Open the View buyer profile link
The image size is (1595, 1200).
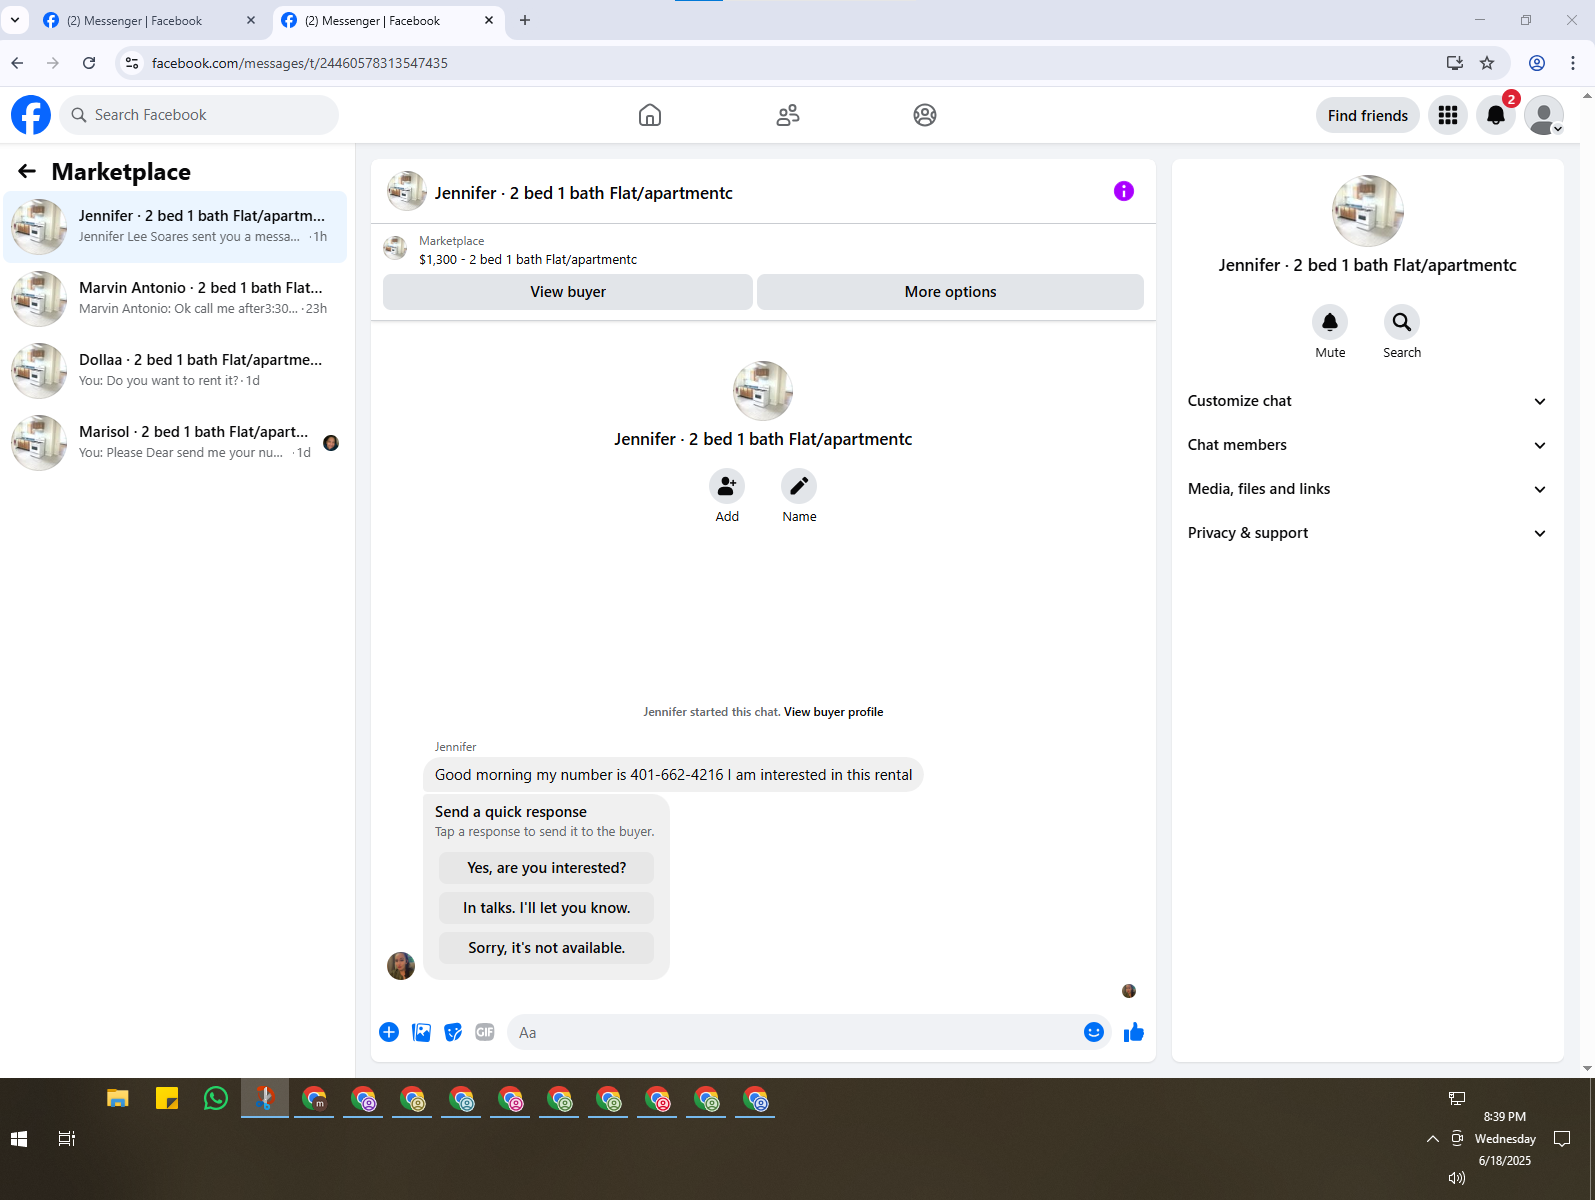pos(833,712)
